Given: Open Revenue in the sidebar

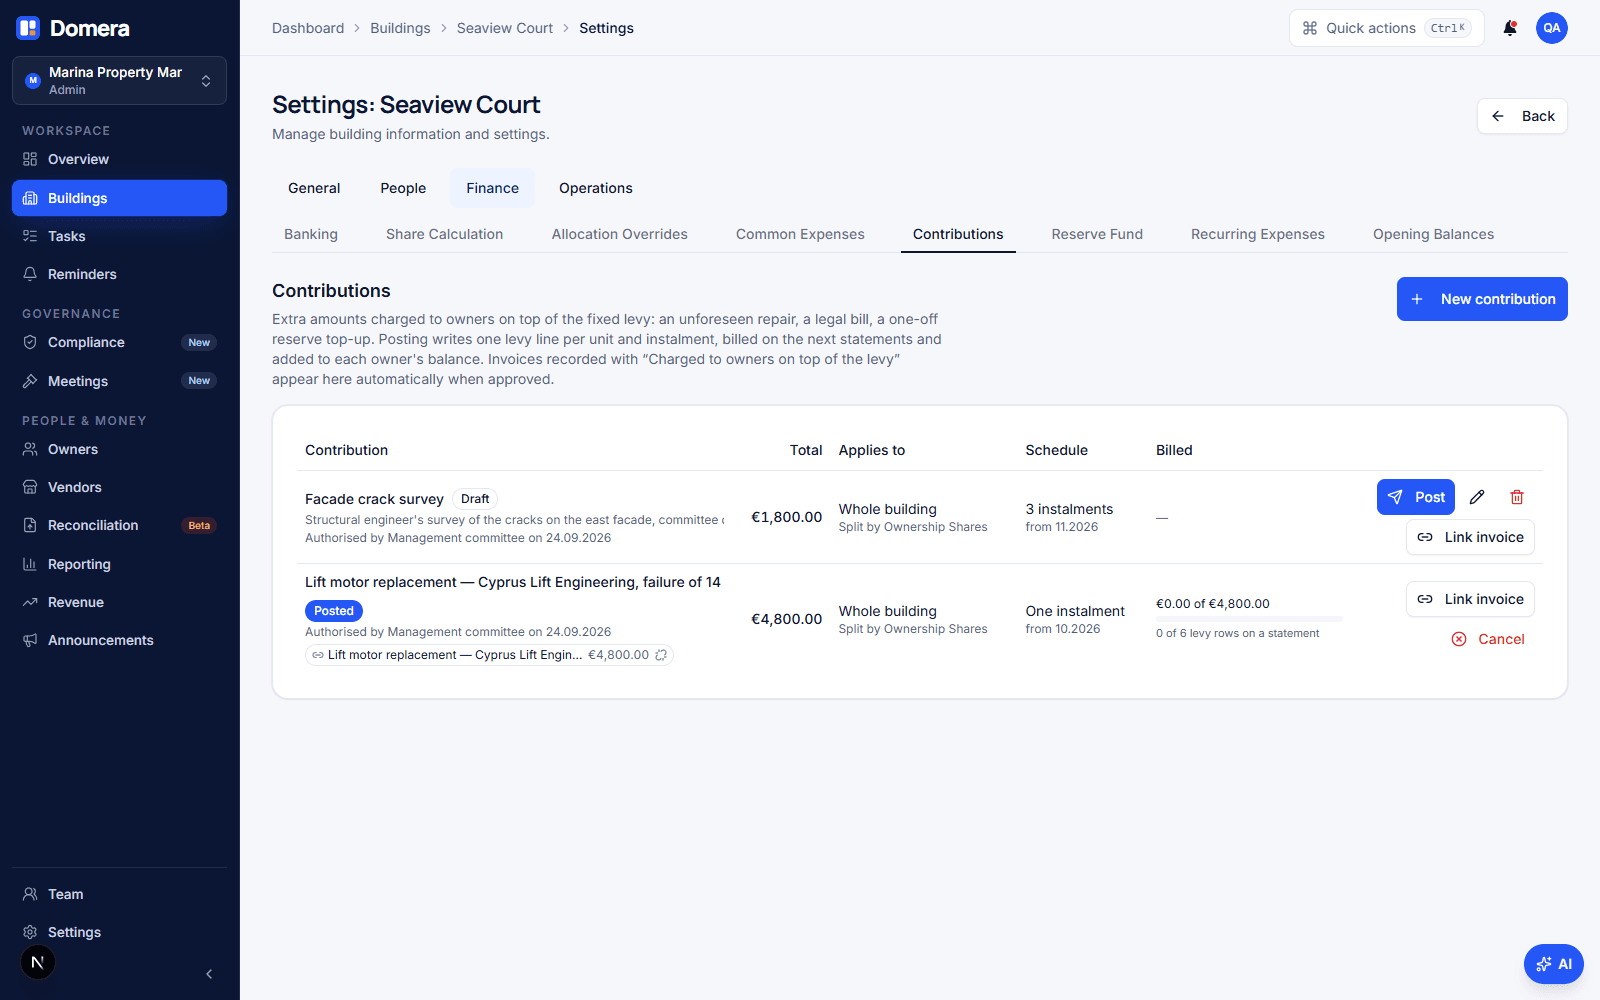Looking at the screenshot, I should (x=119, y=602).
